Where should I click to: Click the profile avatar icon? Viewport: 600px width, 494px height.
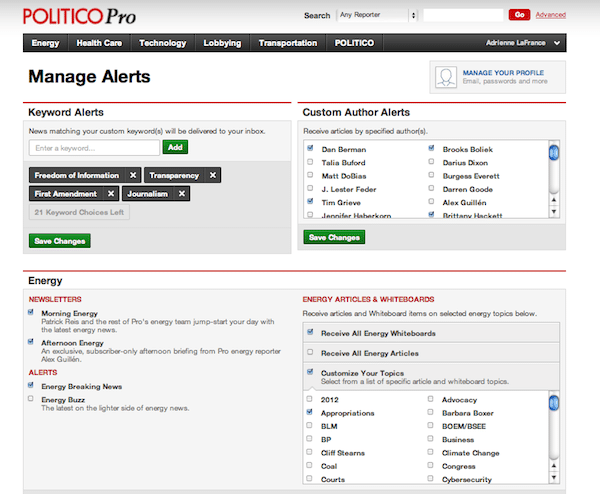click(x=446, y=77)
